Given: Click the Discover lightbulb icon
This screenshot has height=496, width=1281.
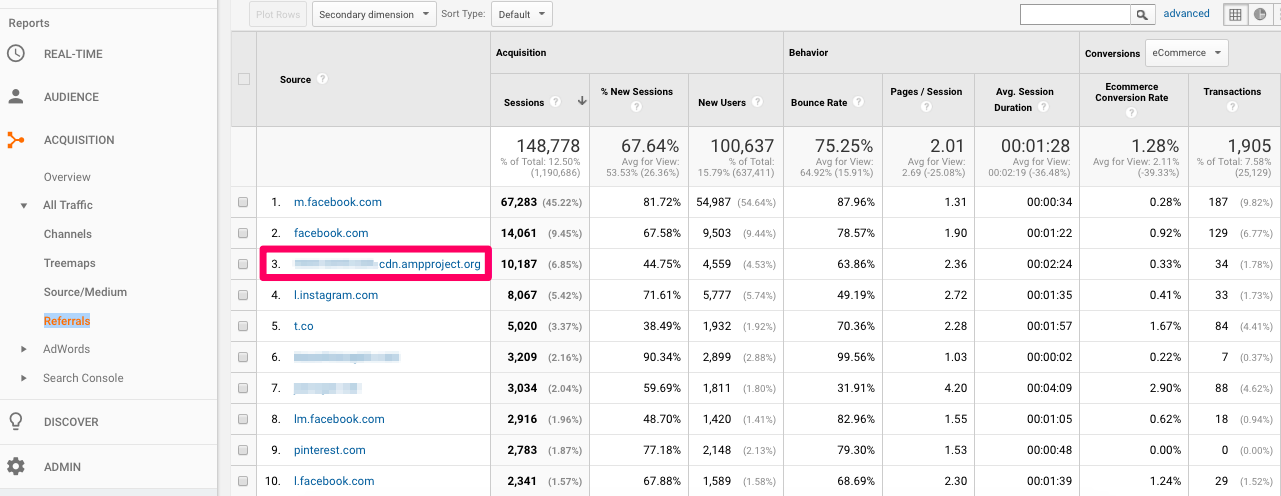Looking at the screenshot, I should [16, 421].
